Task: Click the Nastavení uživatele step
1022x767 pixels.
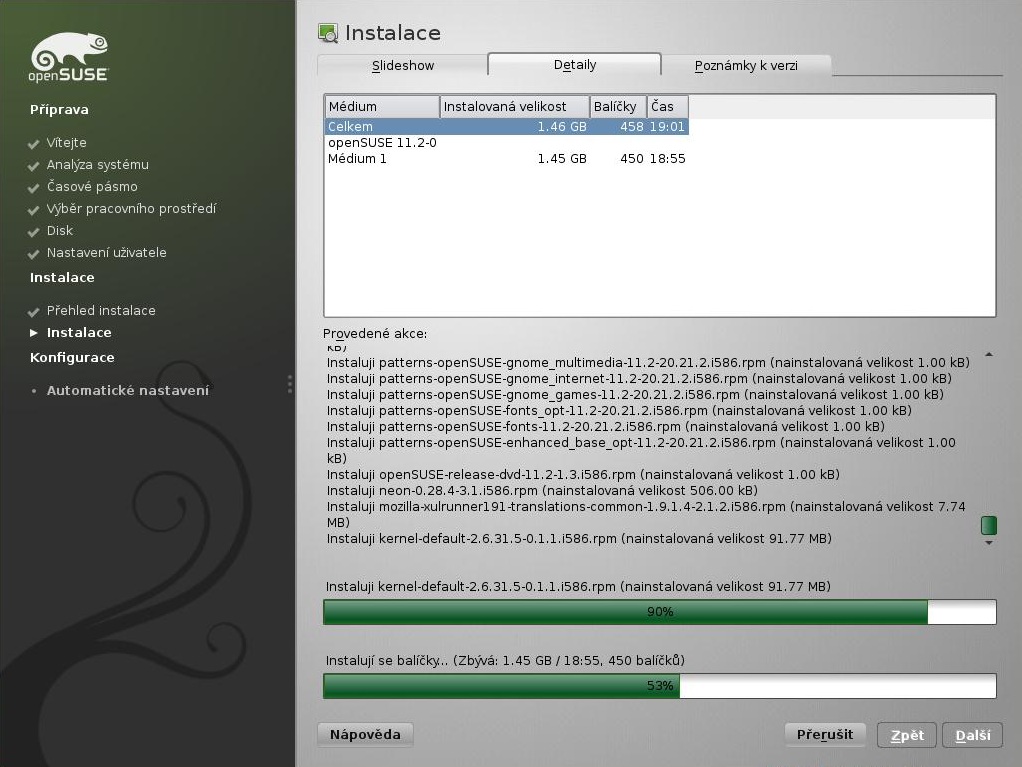Action: tap(107, 253)
